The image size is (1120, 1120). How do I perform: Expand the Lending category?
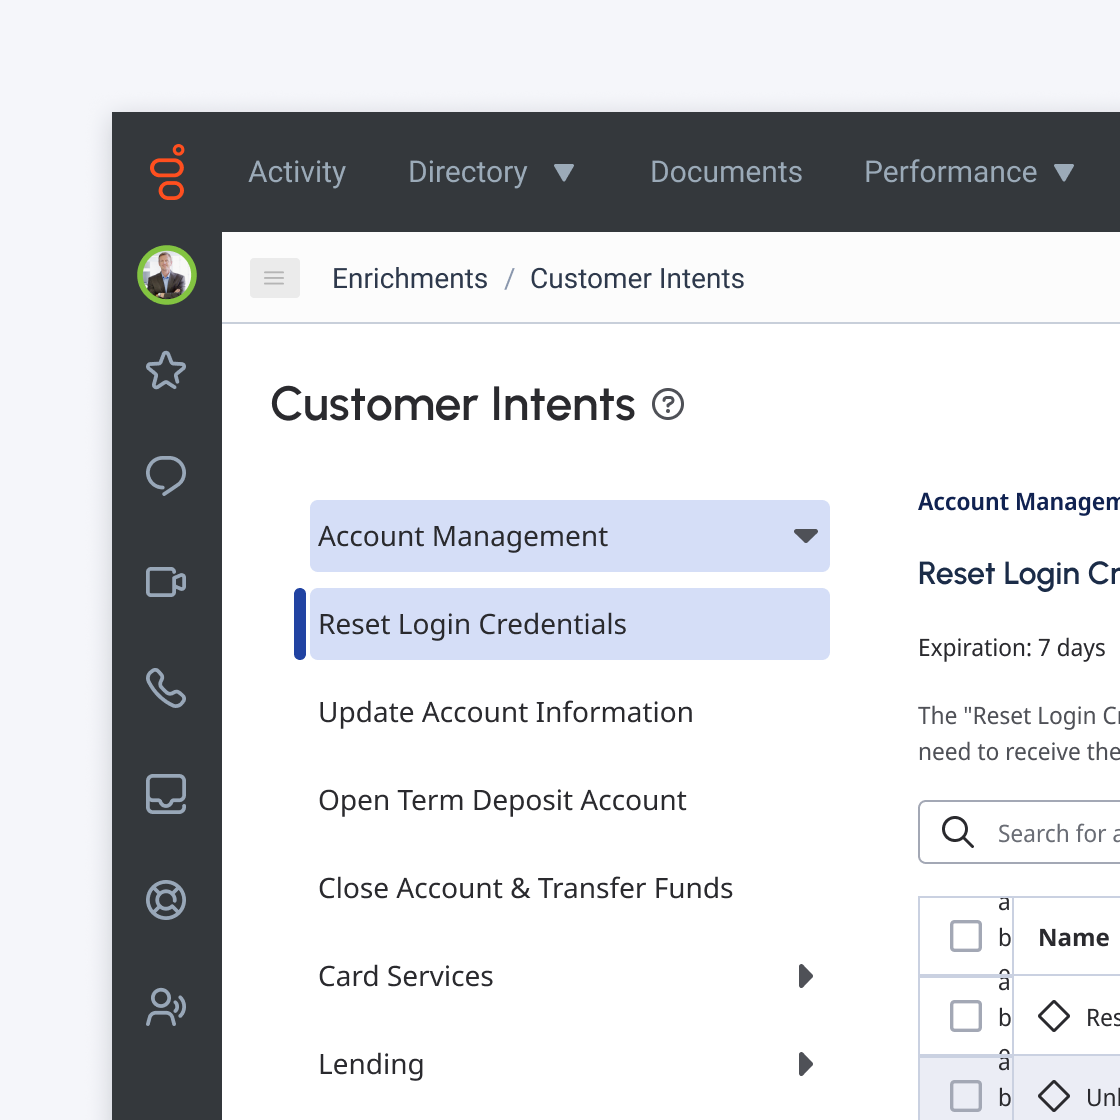(806, 1064)
